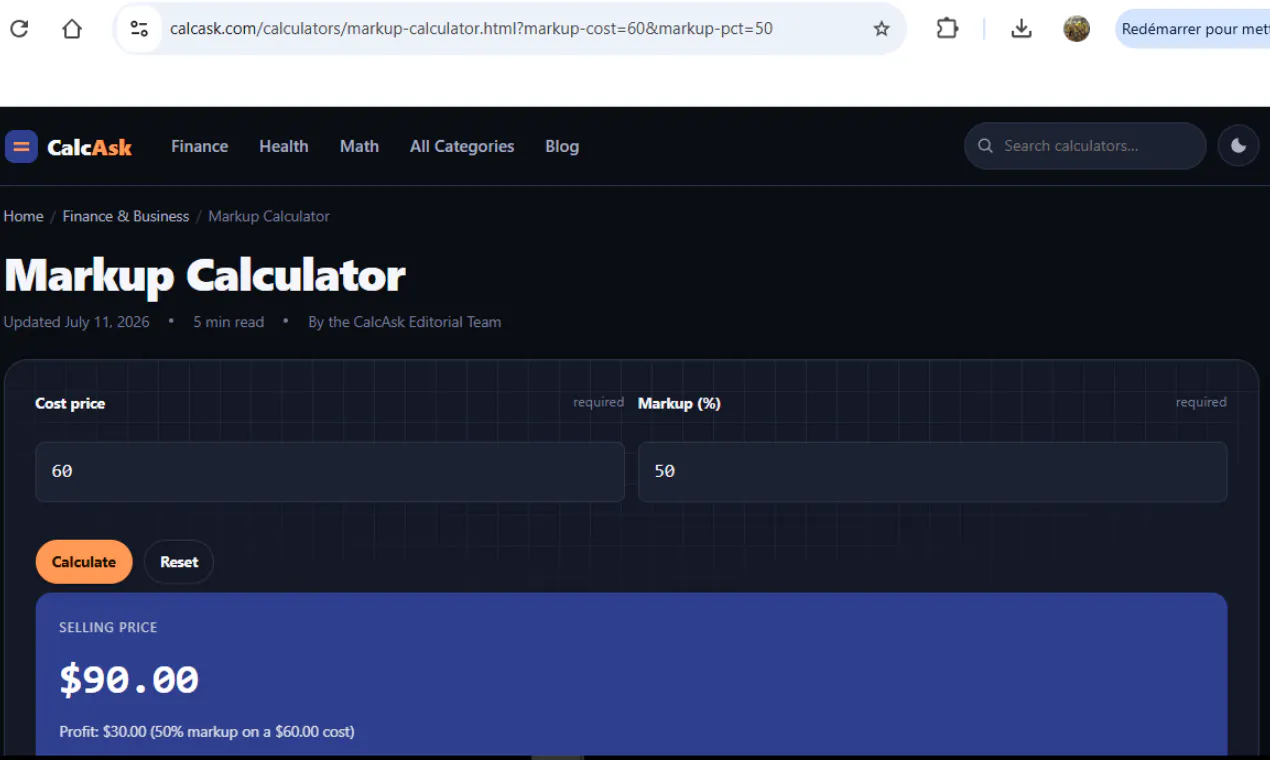Click the Markup Calculator page heading
The image size is (1270, 760).
(x=205, y=275)
